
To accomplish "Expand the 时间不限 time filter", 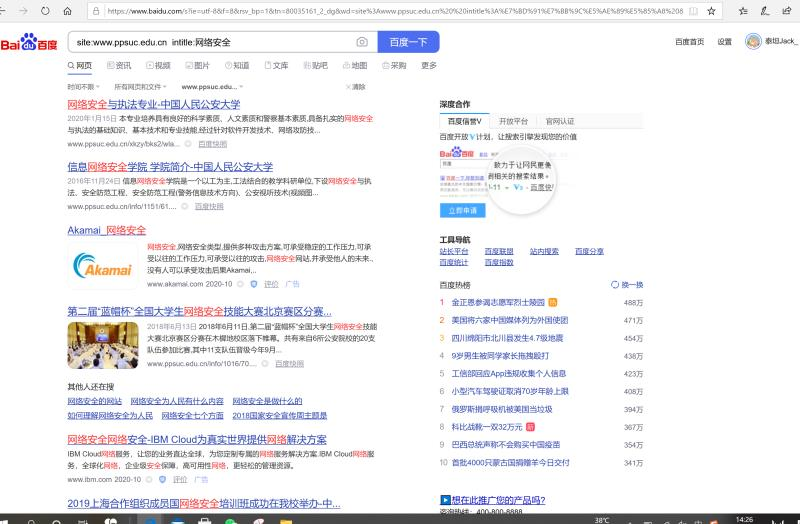I will coord(84,87).
